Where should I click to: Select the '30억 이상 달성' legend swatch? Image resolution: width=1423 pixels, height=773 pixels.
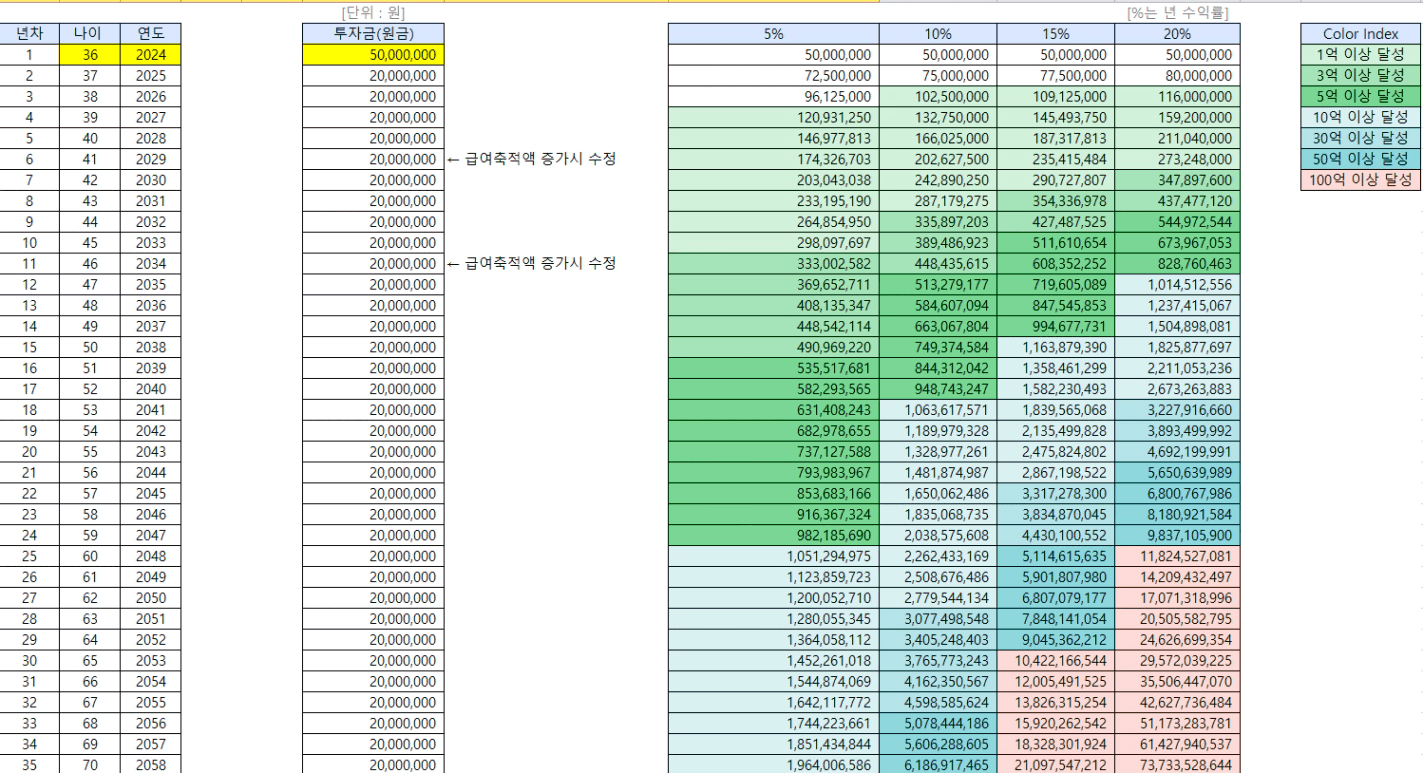tap(1360, 138)
